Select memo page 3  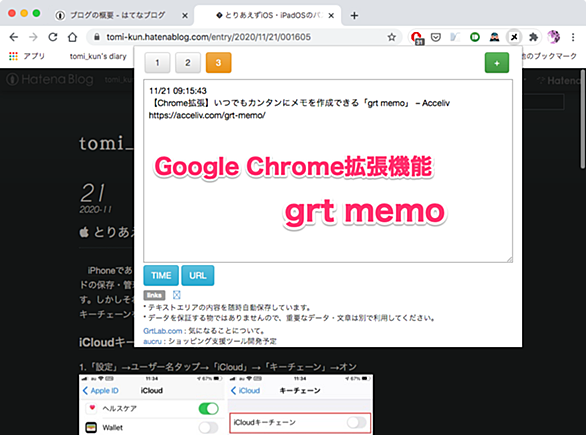pos(218,62)
